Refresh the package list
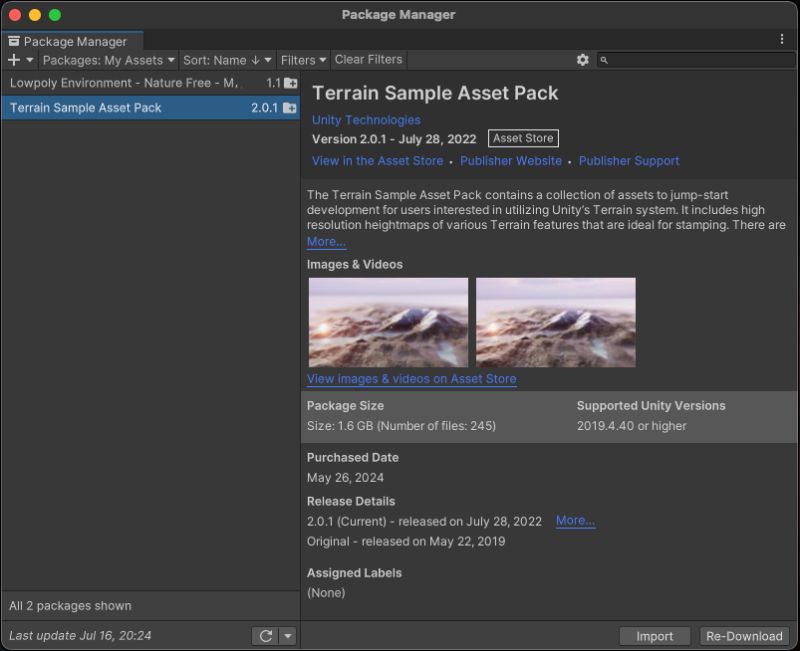The width and height of the screenshot is (800, 651). pyautogui.click(x=264, y=634)
